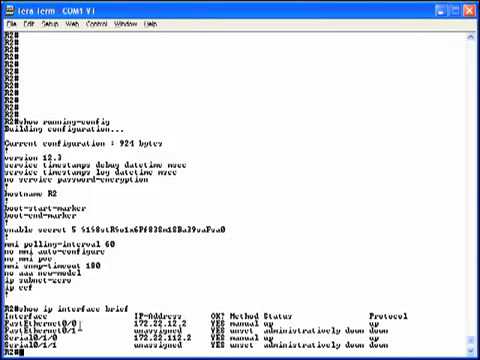Click the scrollbar up arrow
Viewport: 480px width, 360px height.
(471, 37)
